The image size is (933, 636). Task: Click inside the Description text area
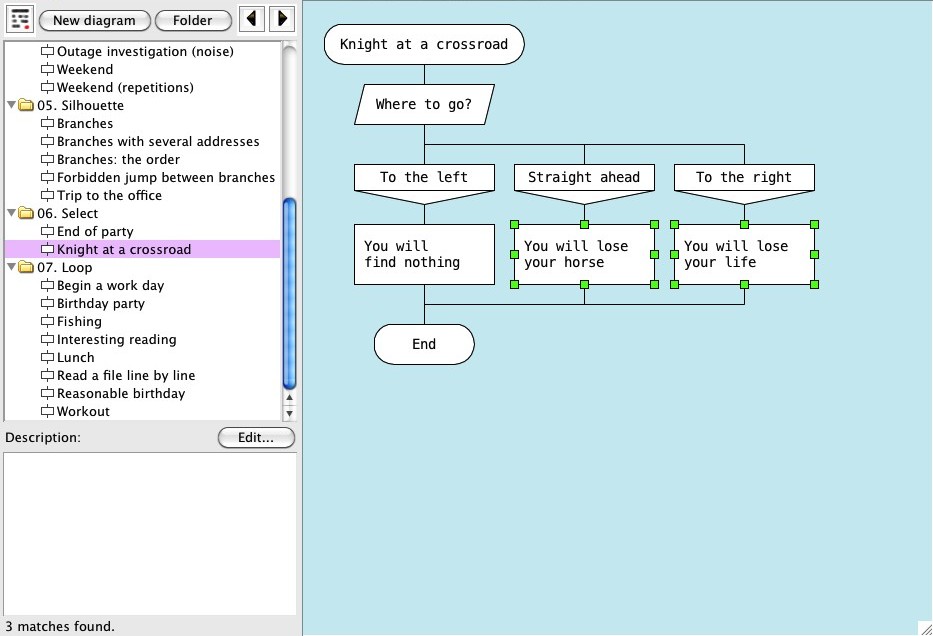pyautogui.click(x=150, y=530)
